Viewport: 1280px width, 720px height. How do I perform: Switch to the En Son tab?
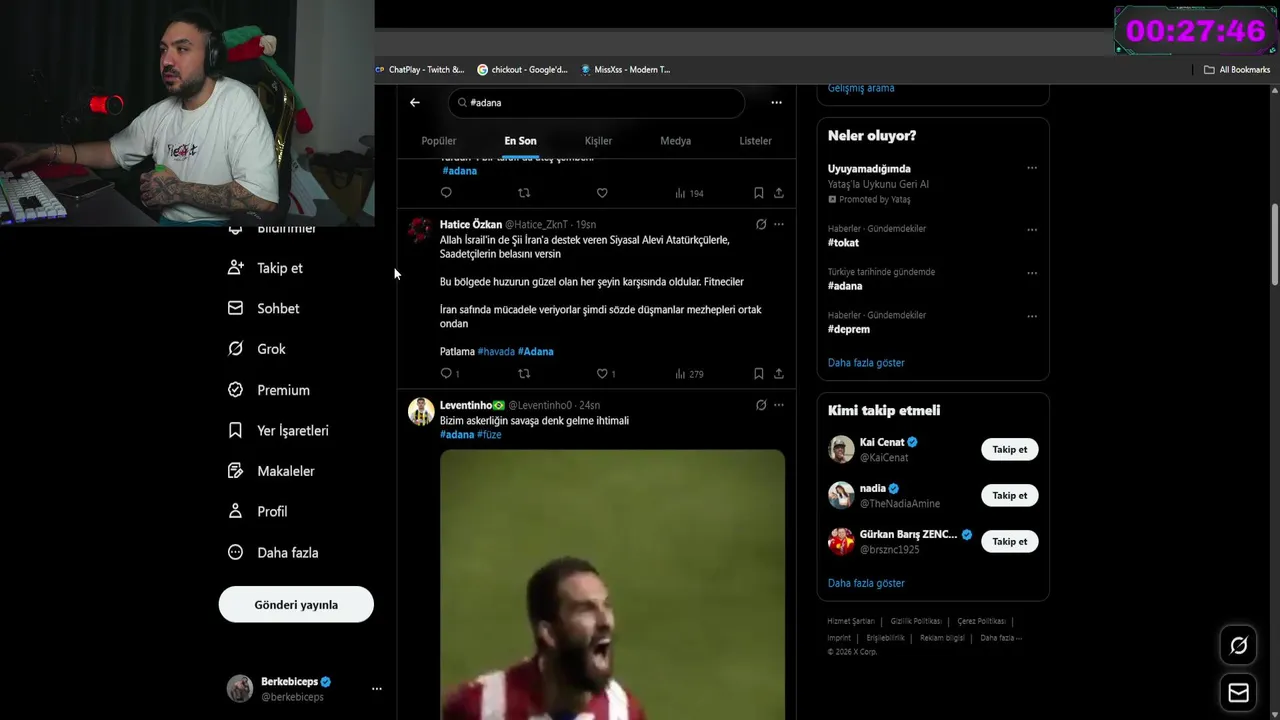[x=520, y=141]
